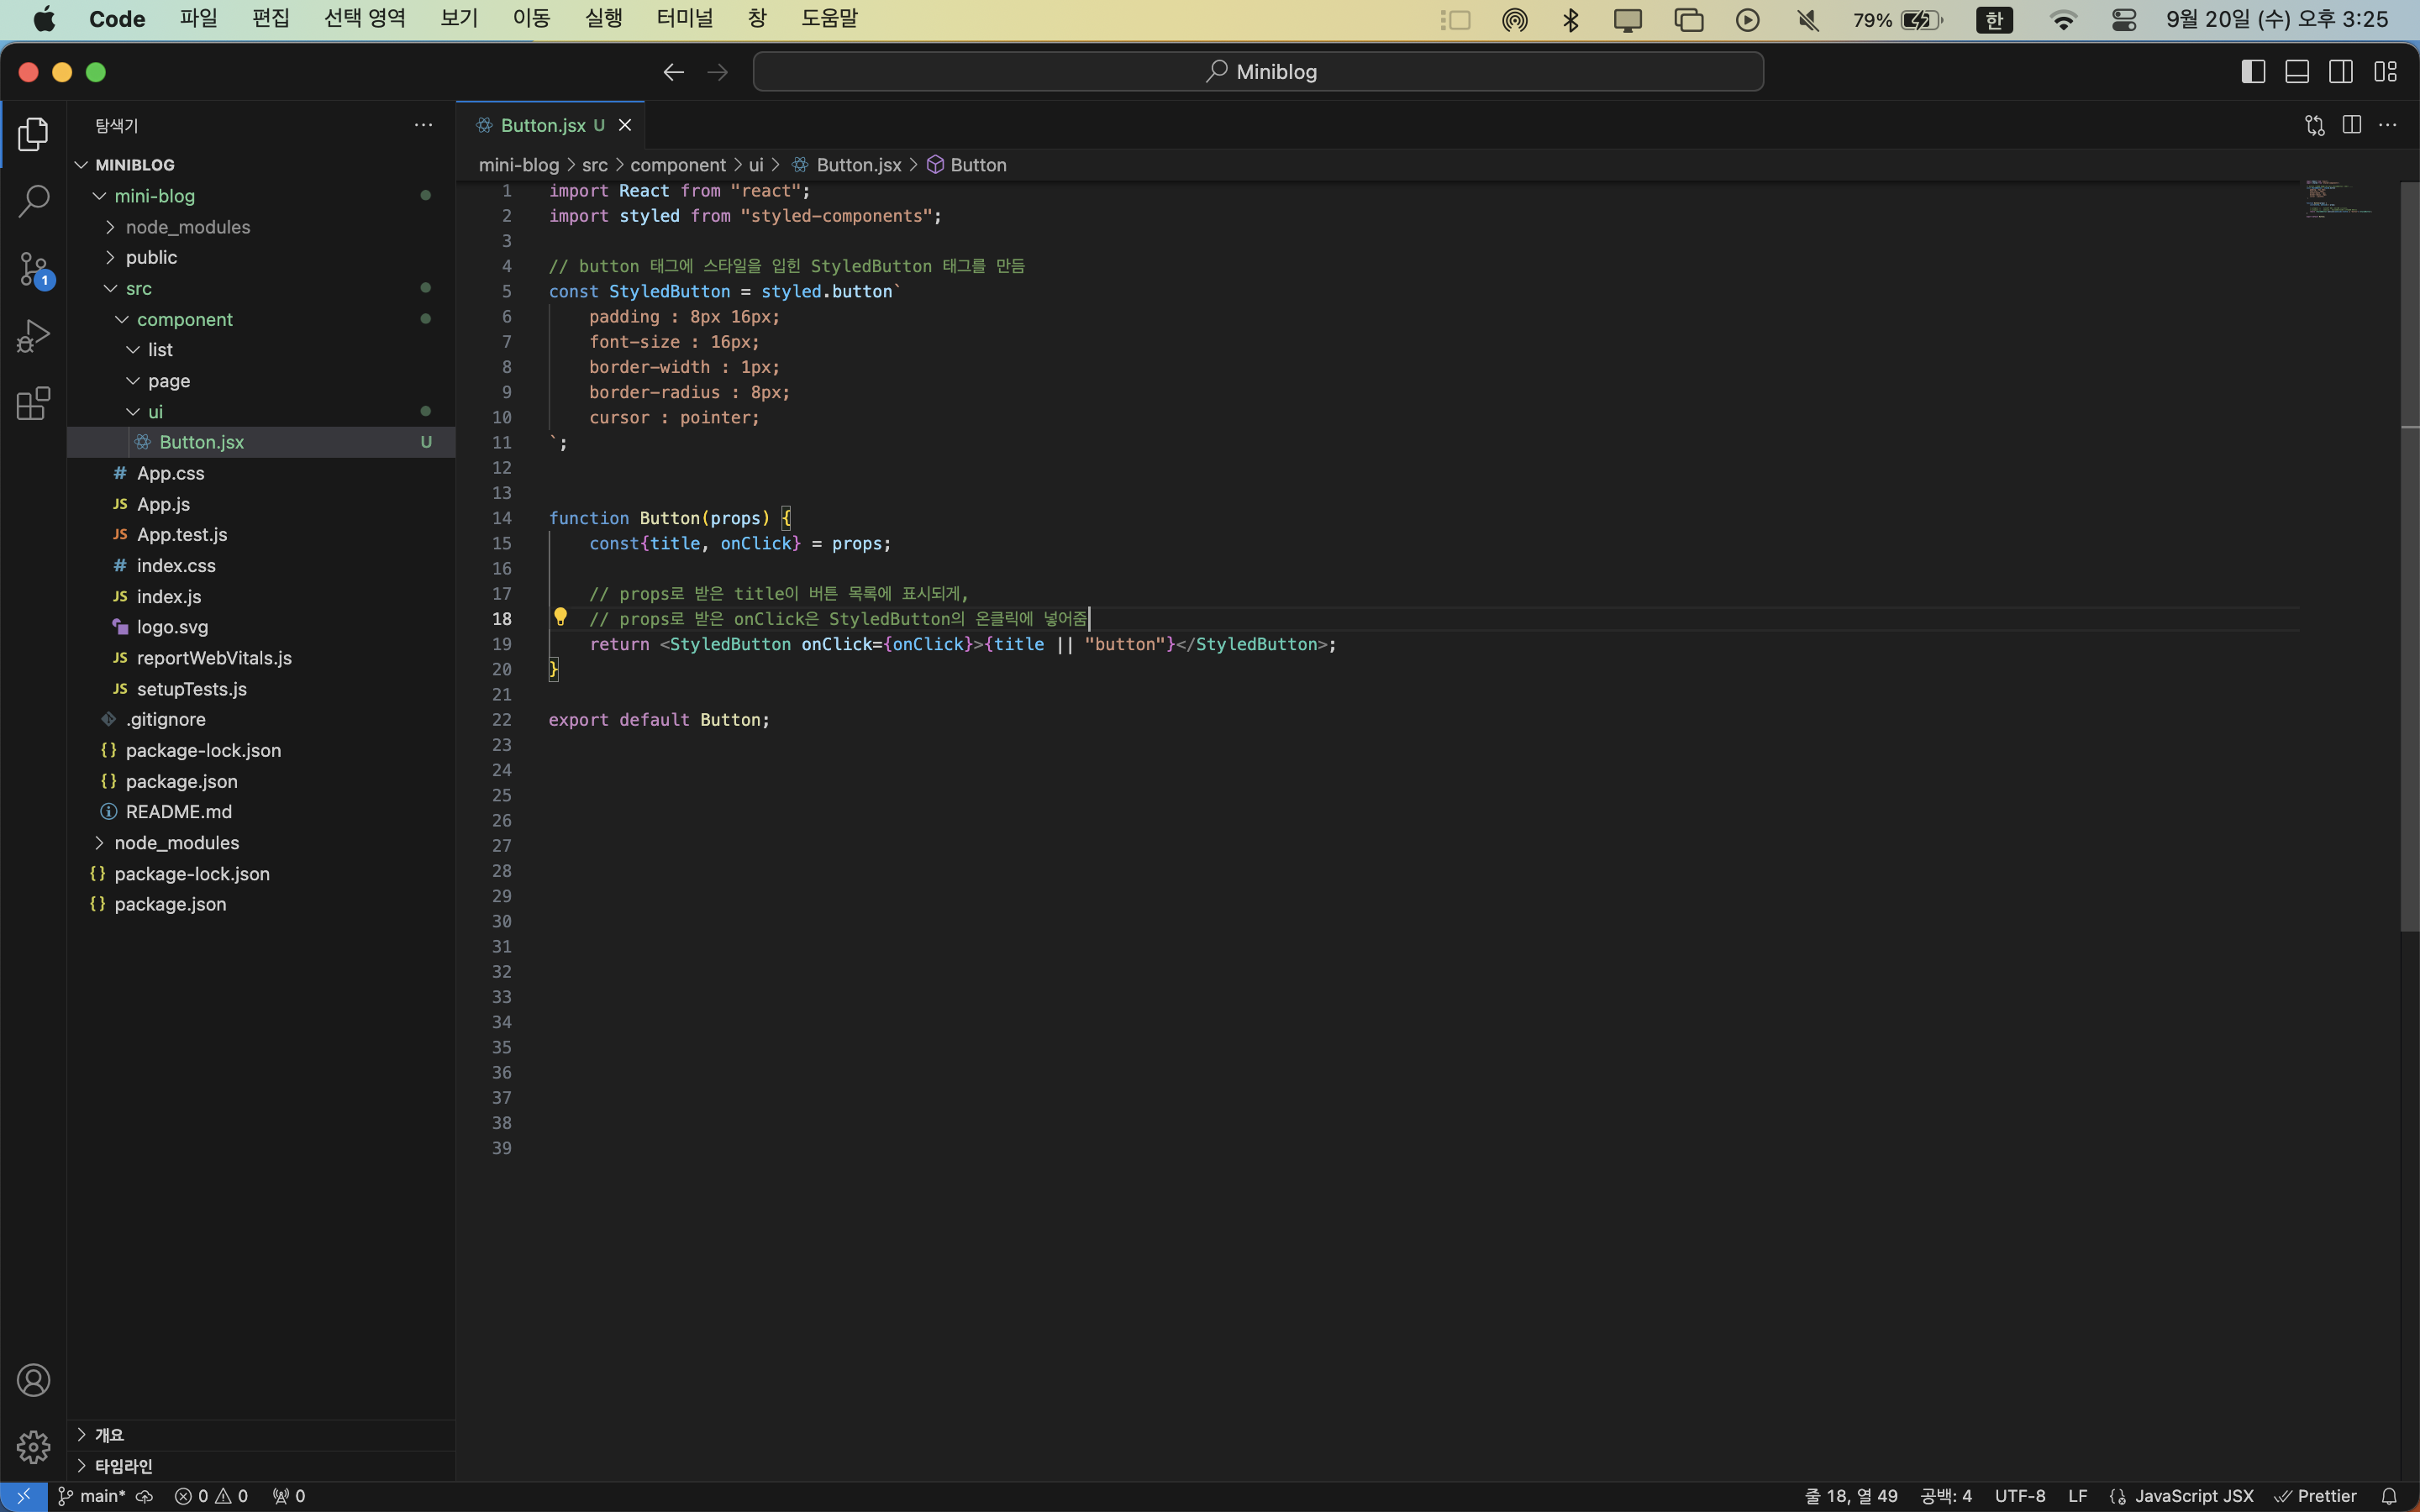Click JavaScript JSX language mode in status bar
This screenshot has width=2420, height=1512.
(x=2193, y=1496)
